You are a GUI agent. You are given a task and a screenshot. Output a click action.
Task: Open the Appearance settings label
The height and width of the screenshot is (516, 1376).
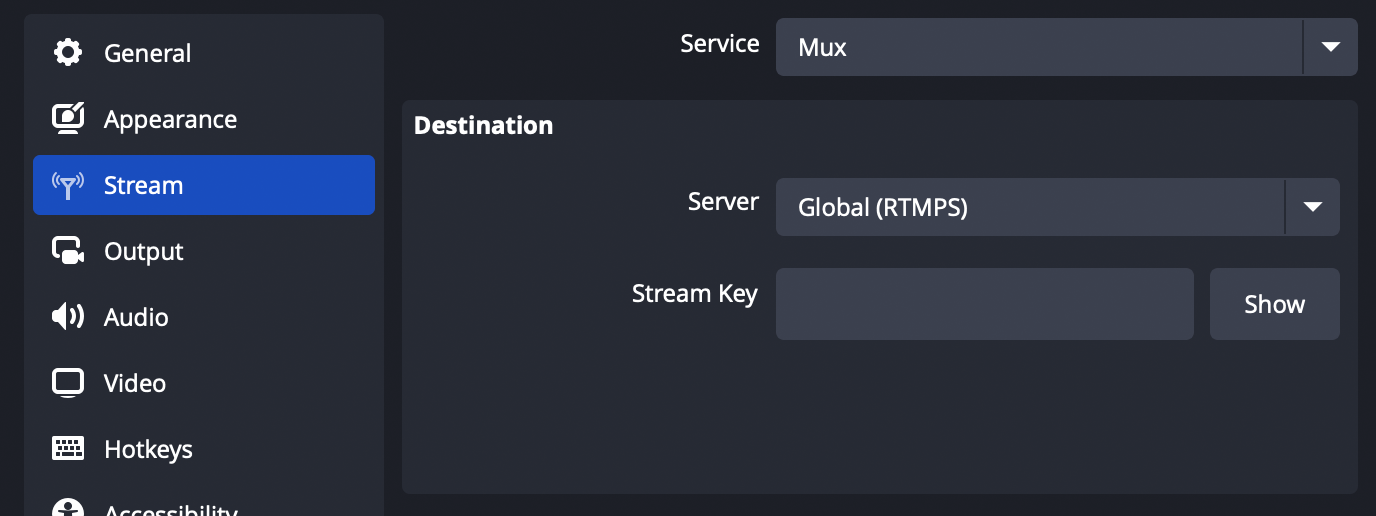(170, 119)
